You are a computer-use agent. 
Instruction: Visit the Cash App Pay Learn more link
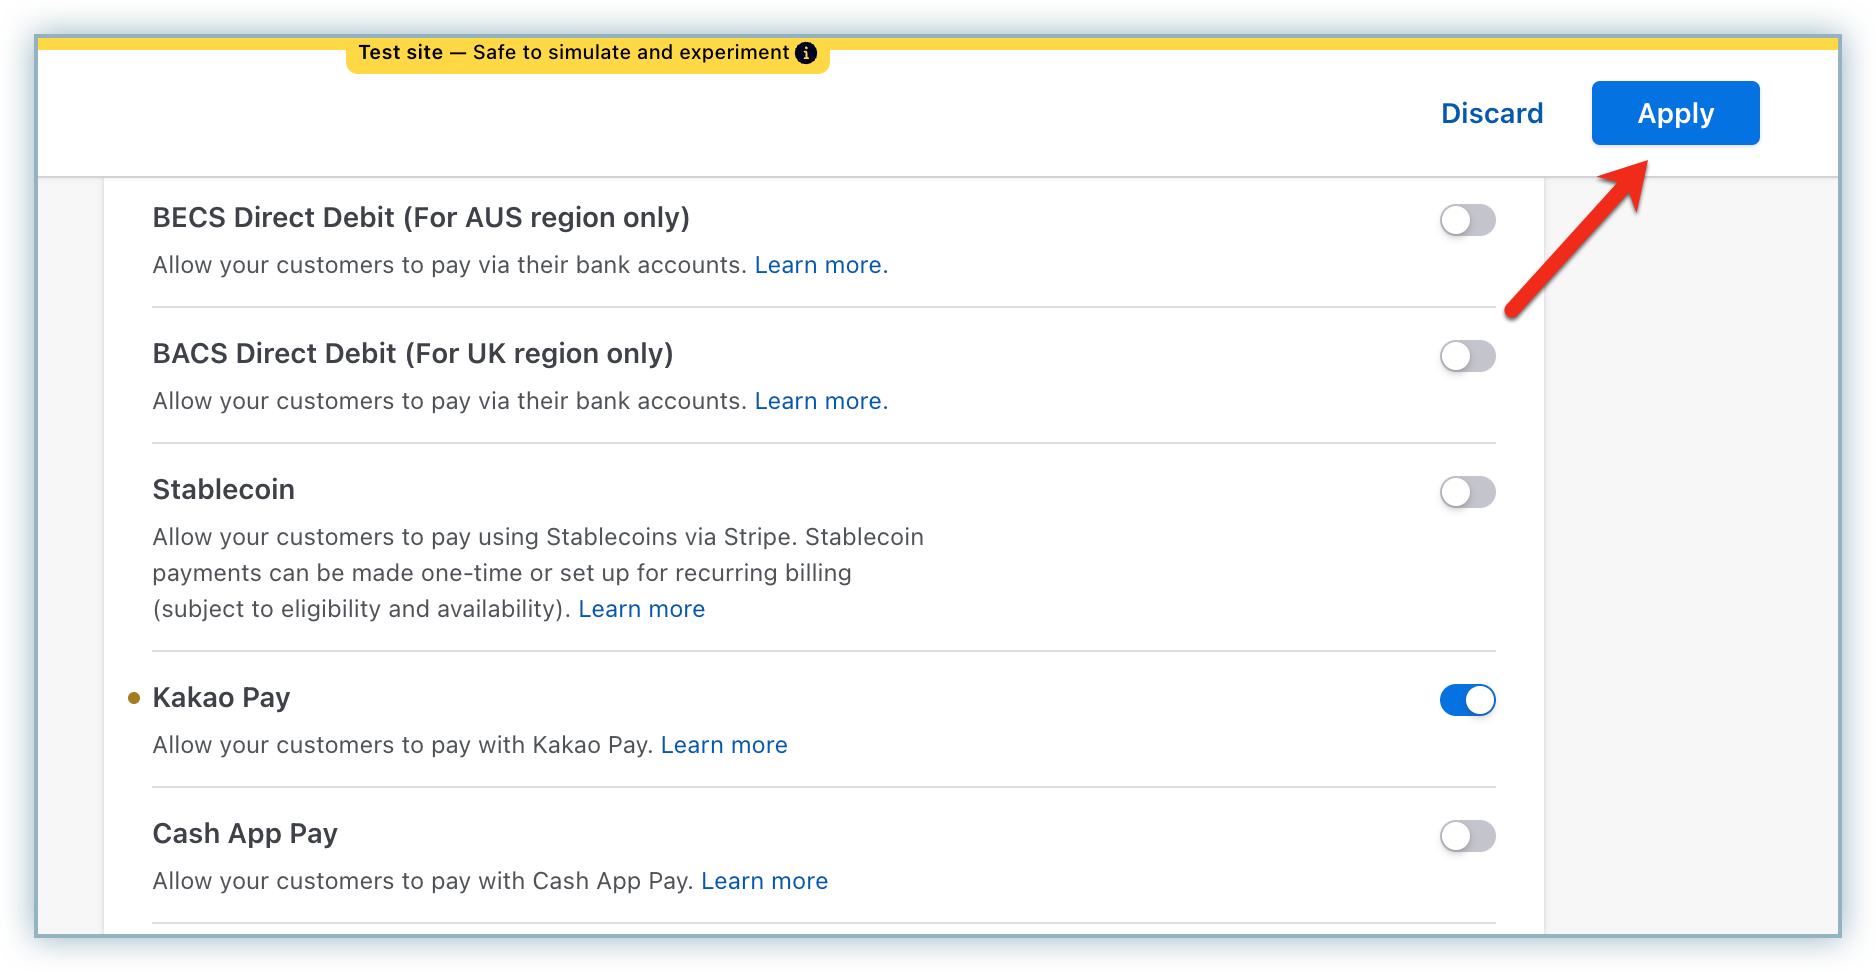[764, 881]
